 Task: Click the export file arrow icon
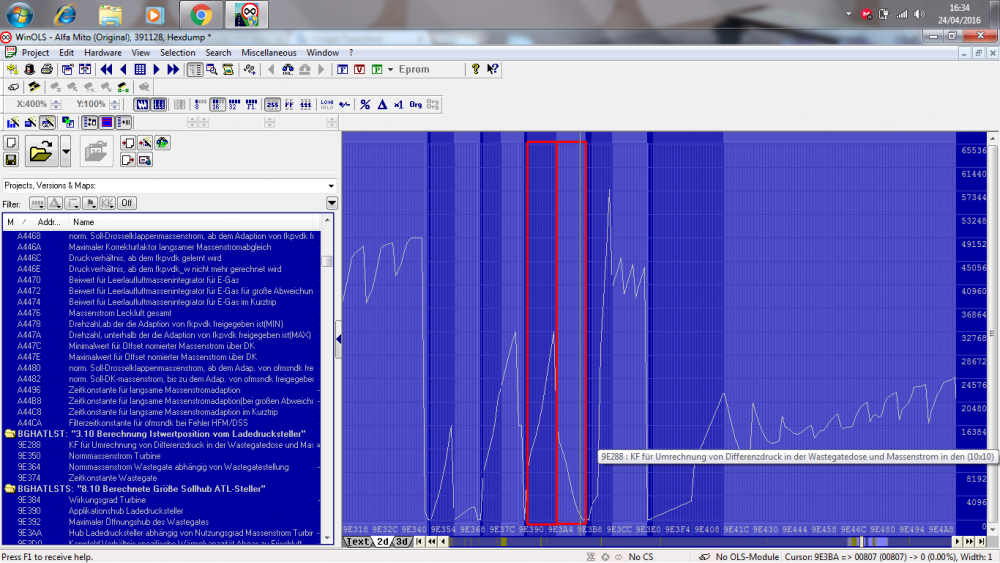128,160
